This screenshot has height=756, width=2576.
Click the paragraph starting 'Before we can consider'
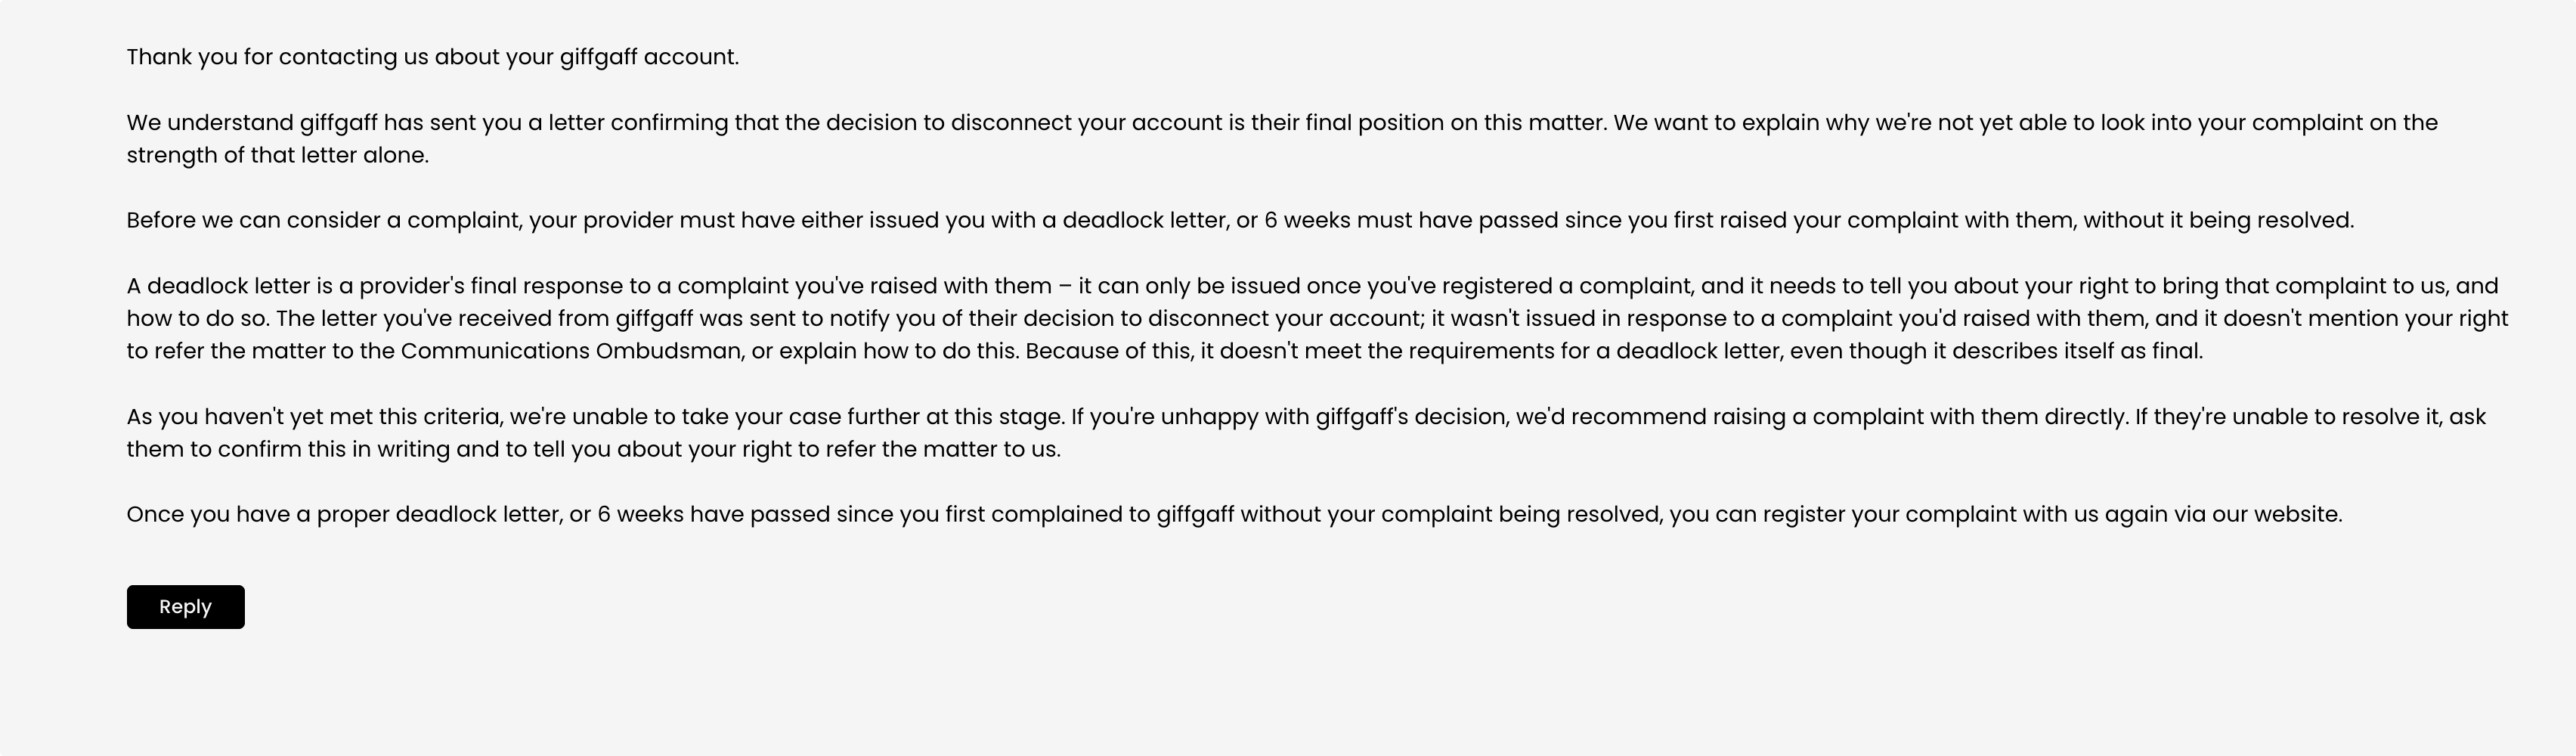point(1240,220)
